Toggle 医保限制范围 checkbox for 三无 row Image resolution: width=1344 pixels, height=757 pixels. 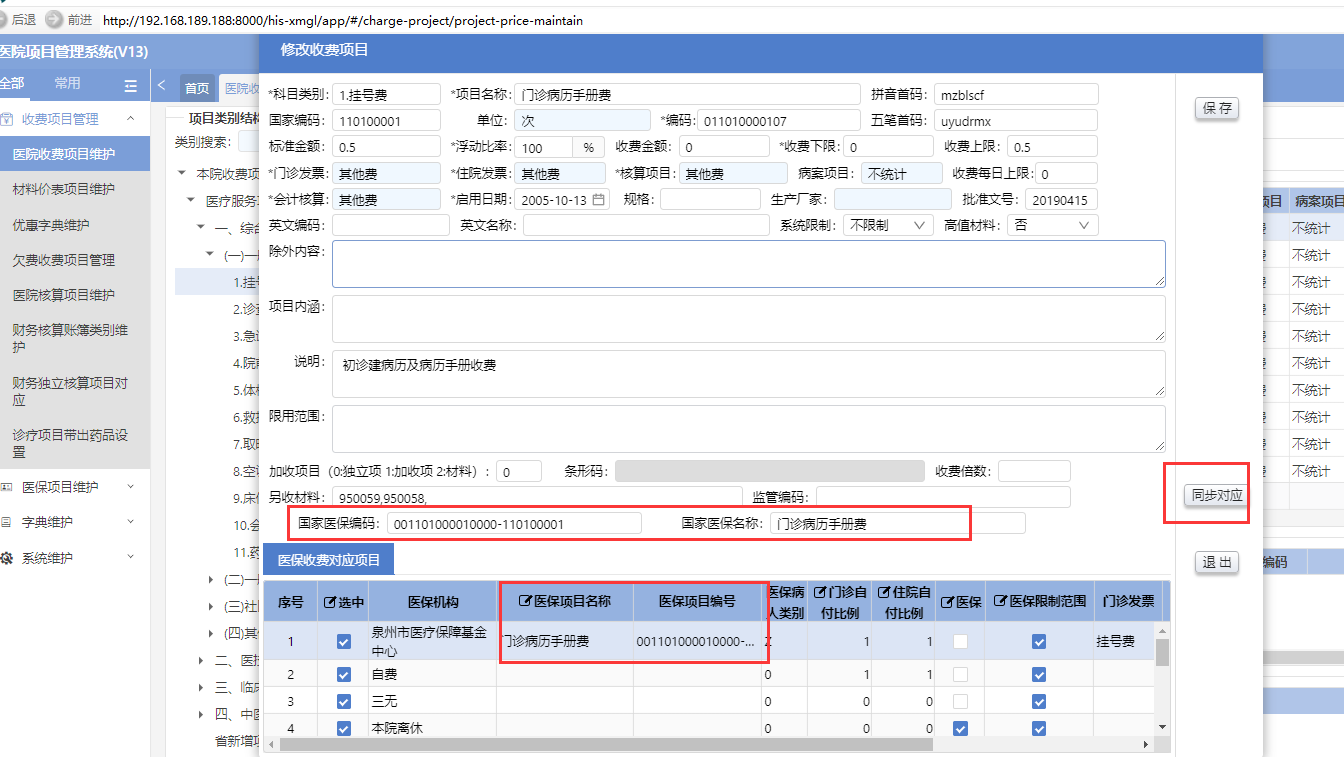(x=1039, y=702)
